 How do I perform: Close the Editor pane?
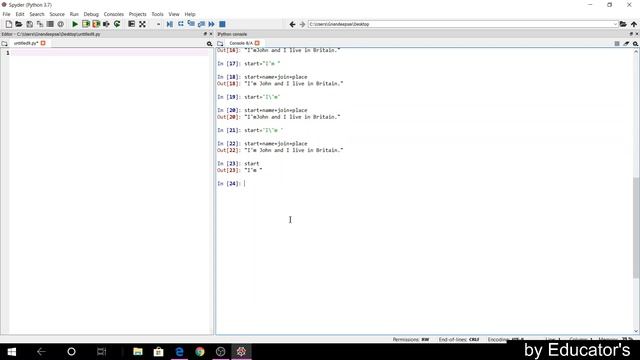211,34
